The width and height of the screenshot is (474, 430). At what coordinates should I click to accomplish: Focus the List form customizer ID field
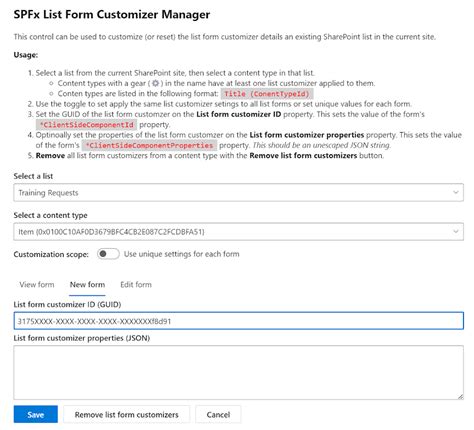click(238, 321)
